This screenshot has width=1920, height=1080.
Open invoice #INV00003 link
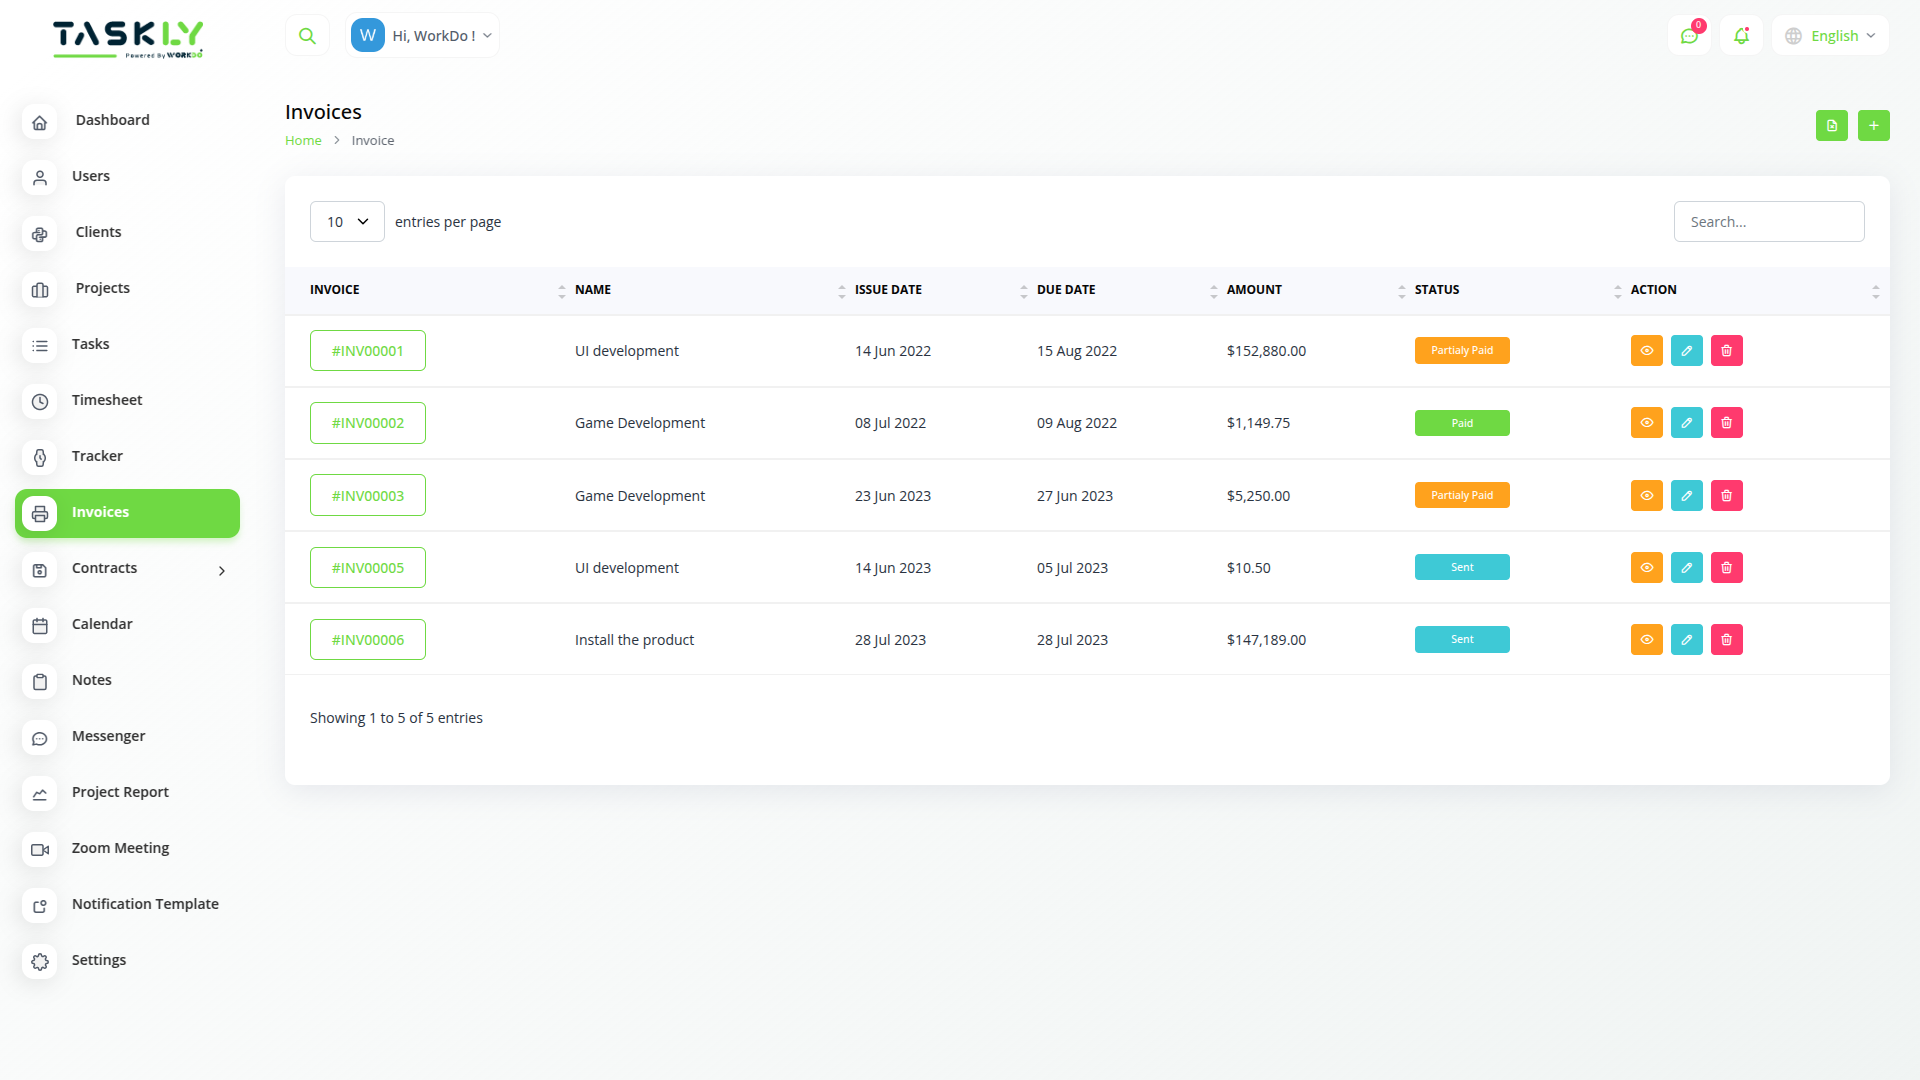click(367, 494)
